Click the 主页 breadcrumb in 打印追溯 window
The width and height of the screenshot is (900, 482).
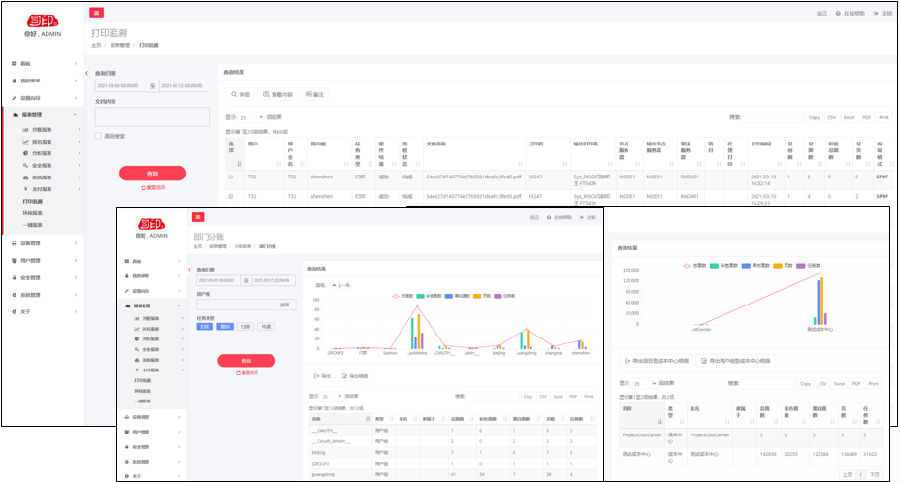(96, 45)
